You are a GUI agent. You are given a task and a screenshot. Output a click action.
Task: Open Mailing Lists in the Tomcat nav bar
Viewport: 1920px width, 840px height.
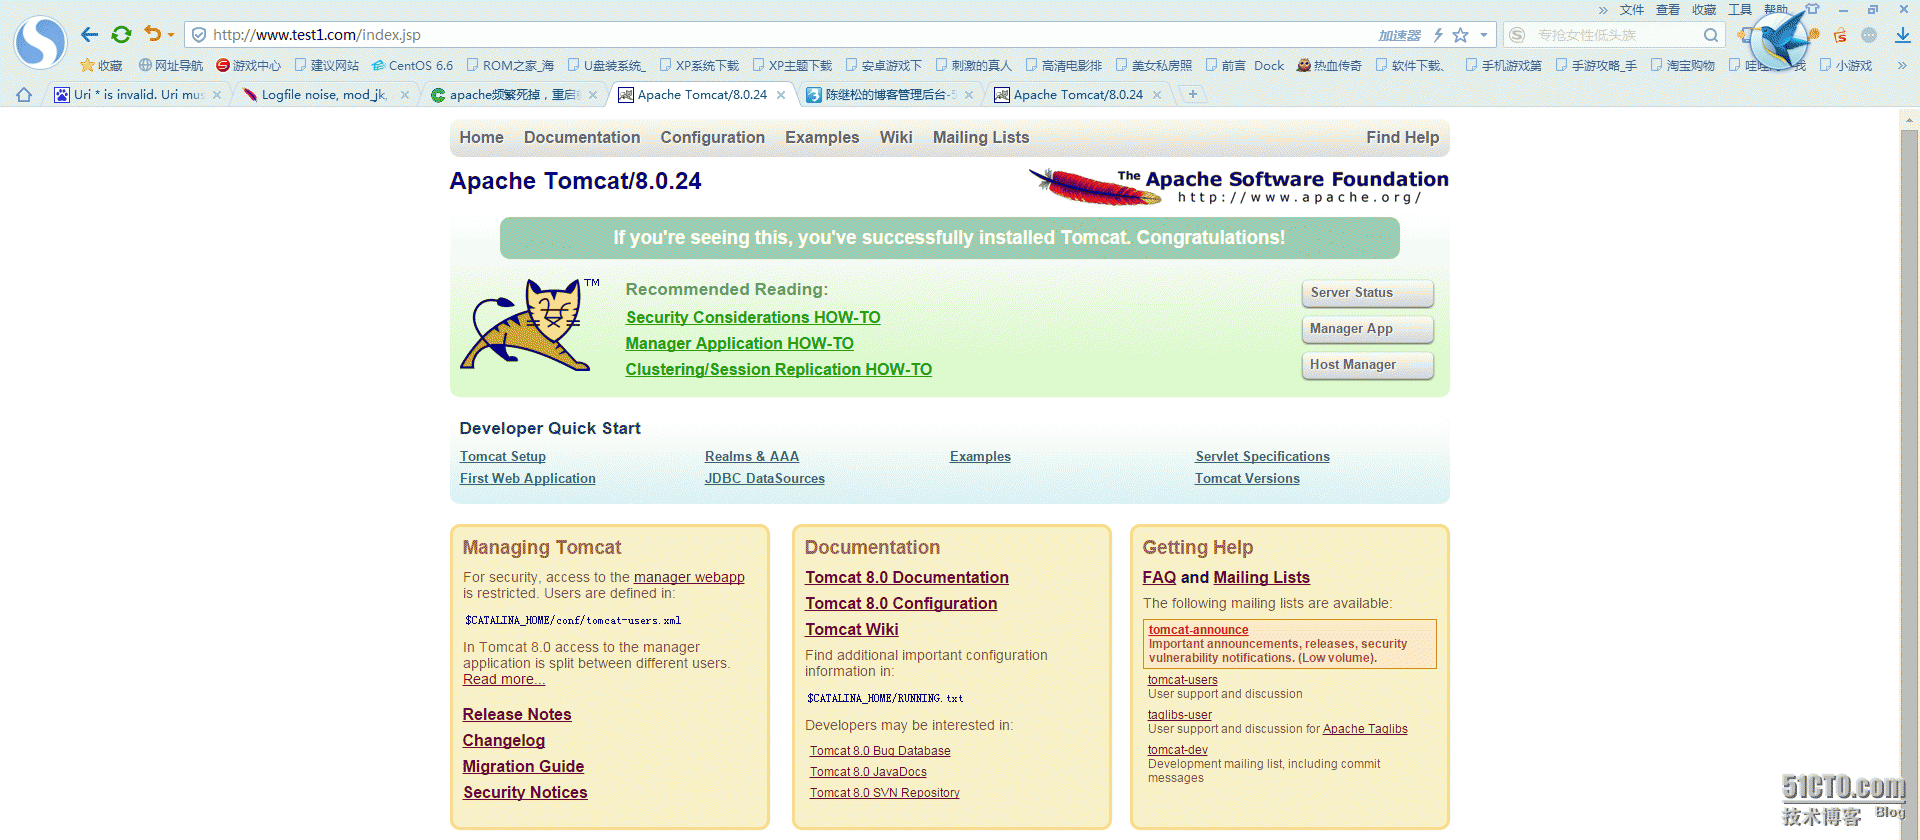point(981,138)
